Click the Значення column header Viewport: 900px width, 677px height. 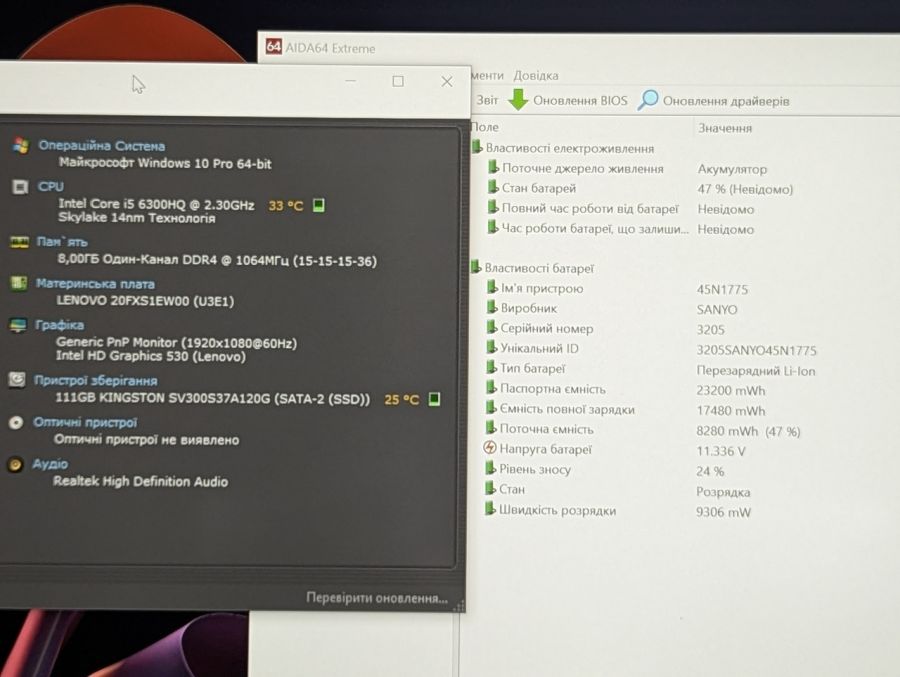725,128
